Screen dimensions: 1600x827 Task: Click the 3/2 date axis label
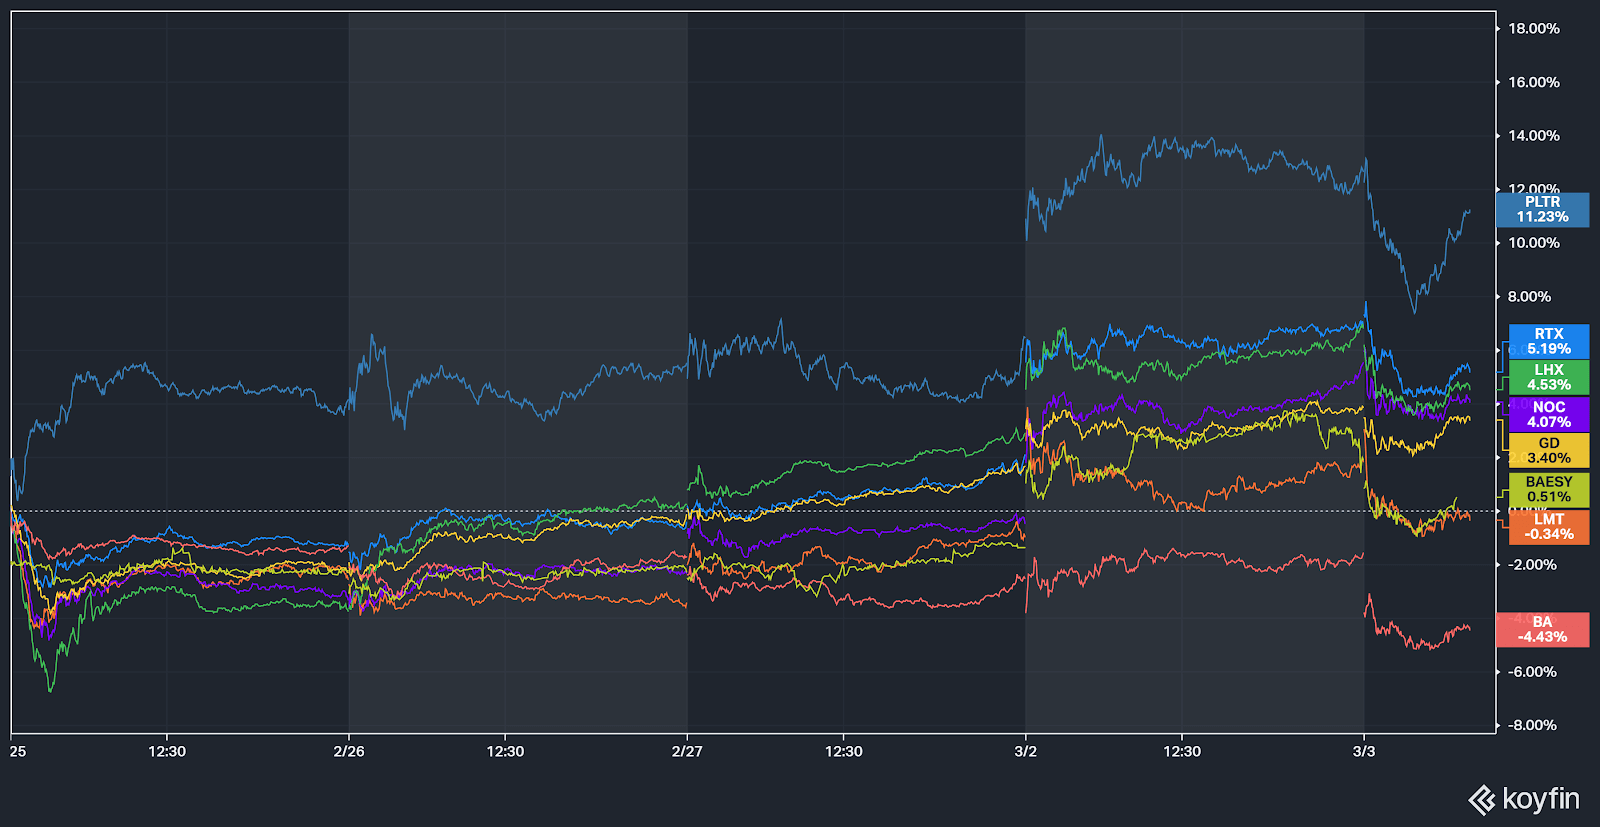click(1025, 751)
